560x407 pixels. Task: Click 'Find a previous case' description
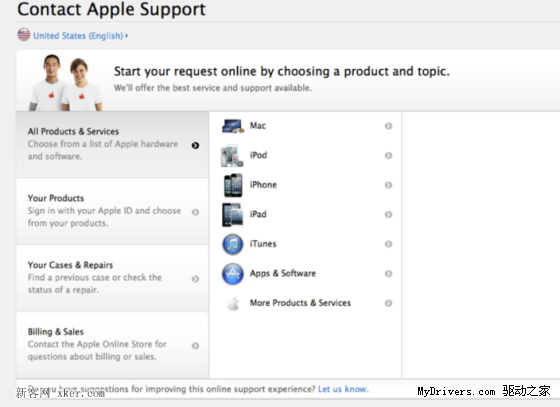tap(95, 284)
